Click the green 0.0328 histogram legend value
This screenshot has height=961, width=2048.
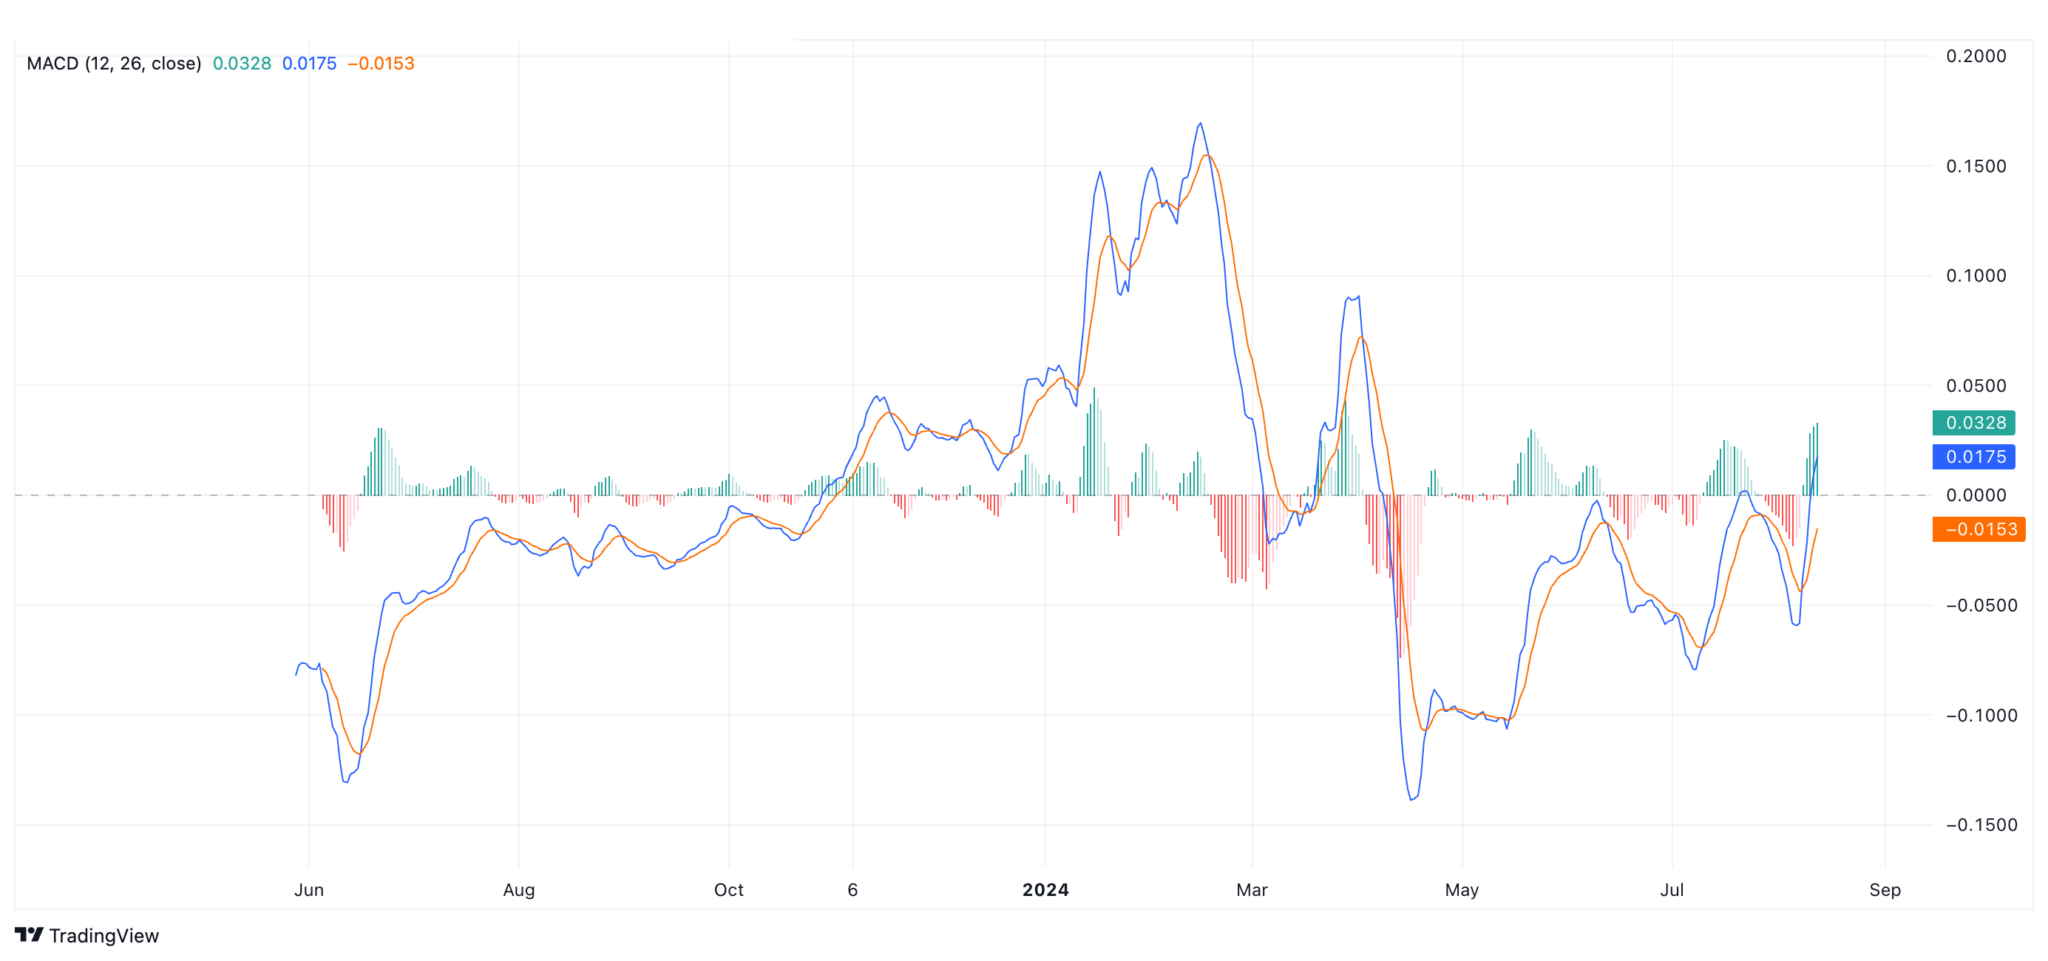pyautogui.click(x=242, y=63)
